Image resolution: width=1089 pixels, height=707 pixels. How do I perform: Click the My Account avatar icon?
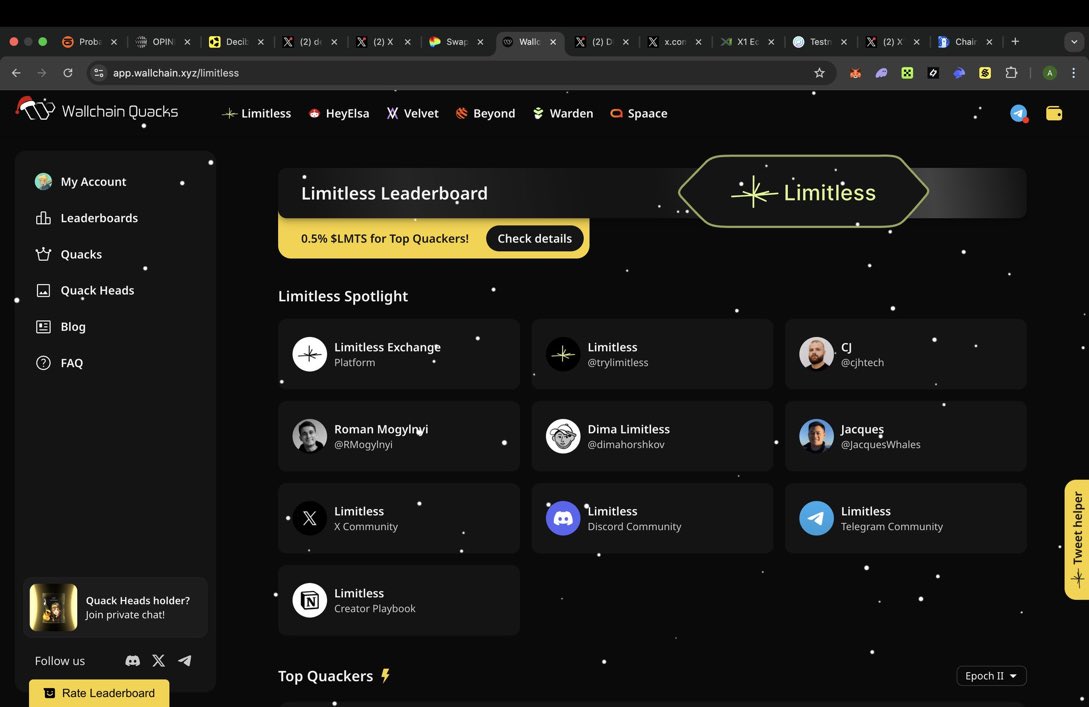point(43,181)
